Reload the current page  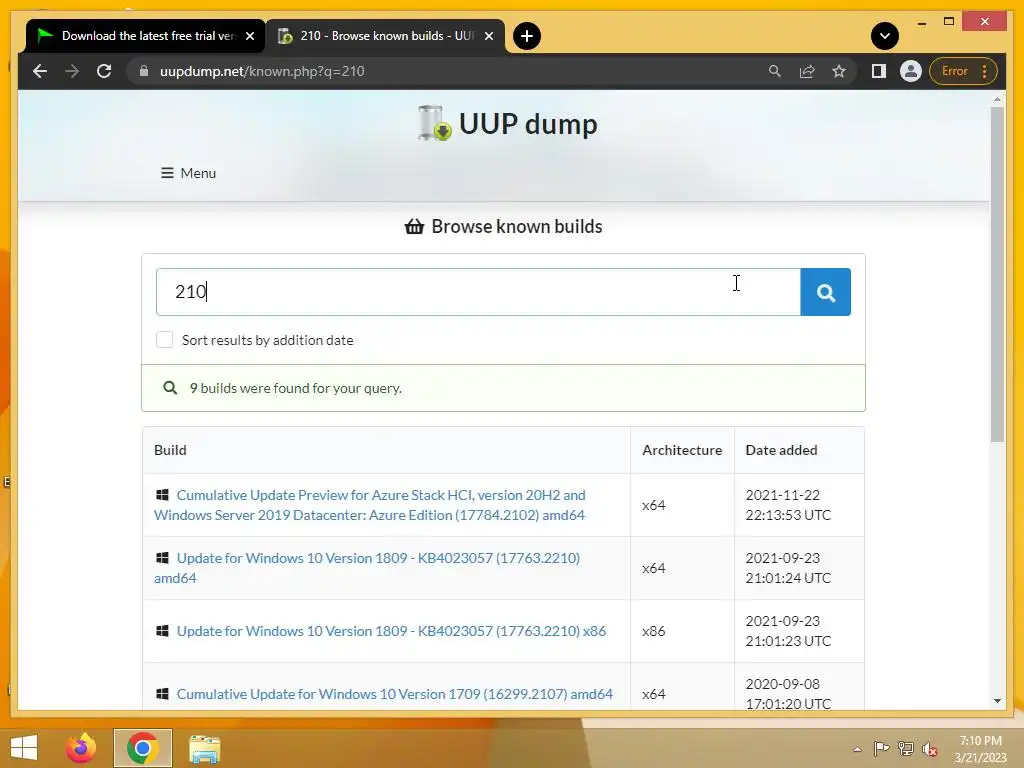click(104, 71)
